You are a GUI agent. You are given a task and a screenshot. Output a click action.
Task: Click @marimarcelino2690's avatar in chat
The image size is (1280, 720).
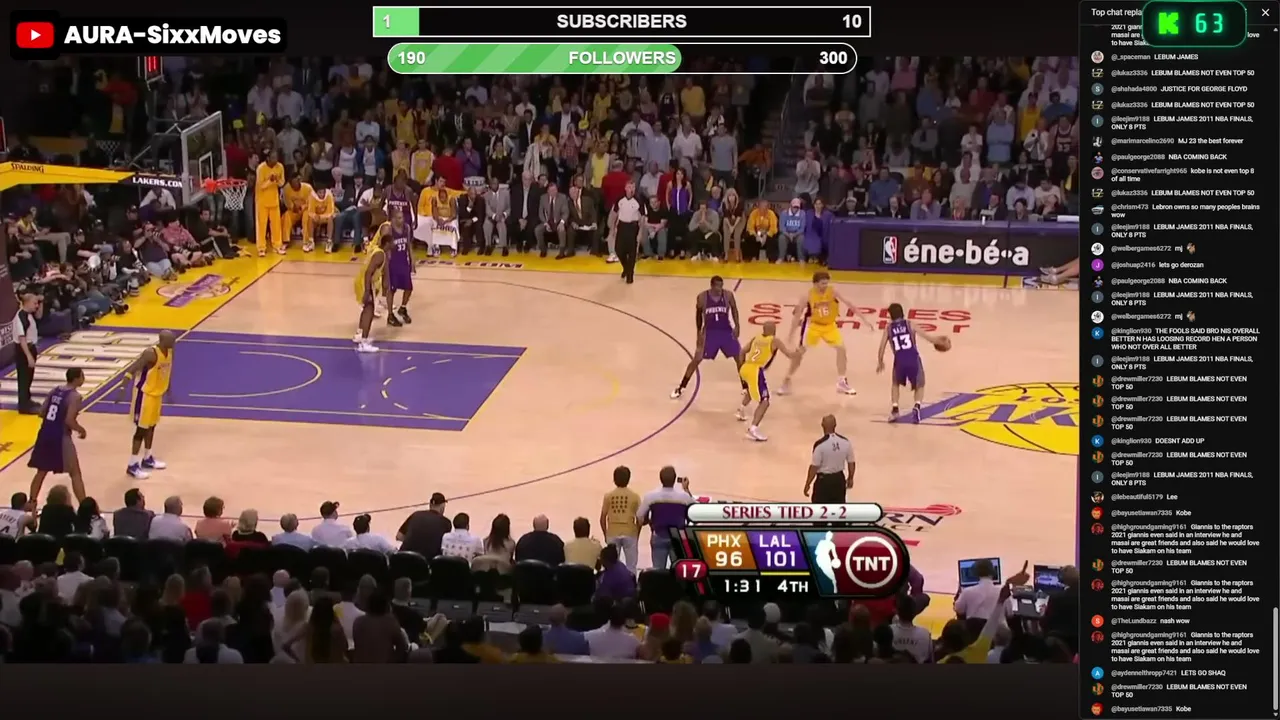click(x=1097, y=141)
